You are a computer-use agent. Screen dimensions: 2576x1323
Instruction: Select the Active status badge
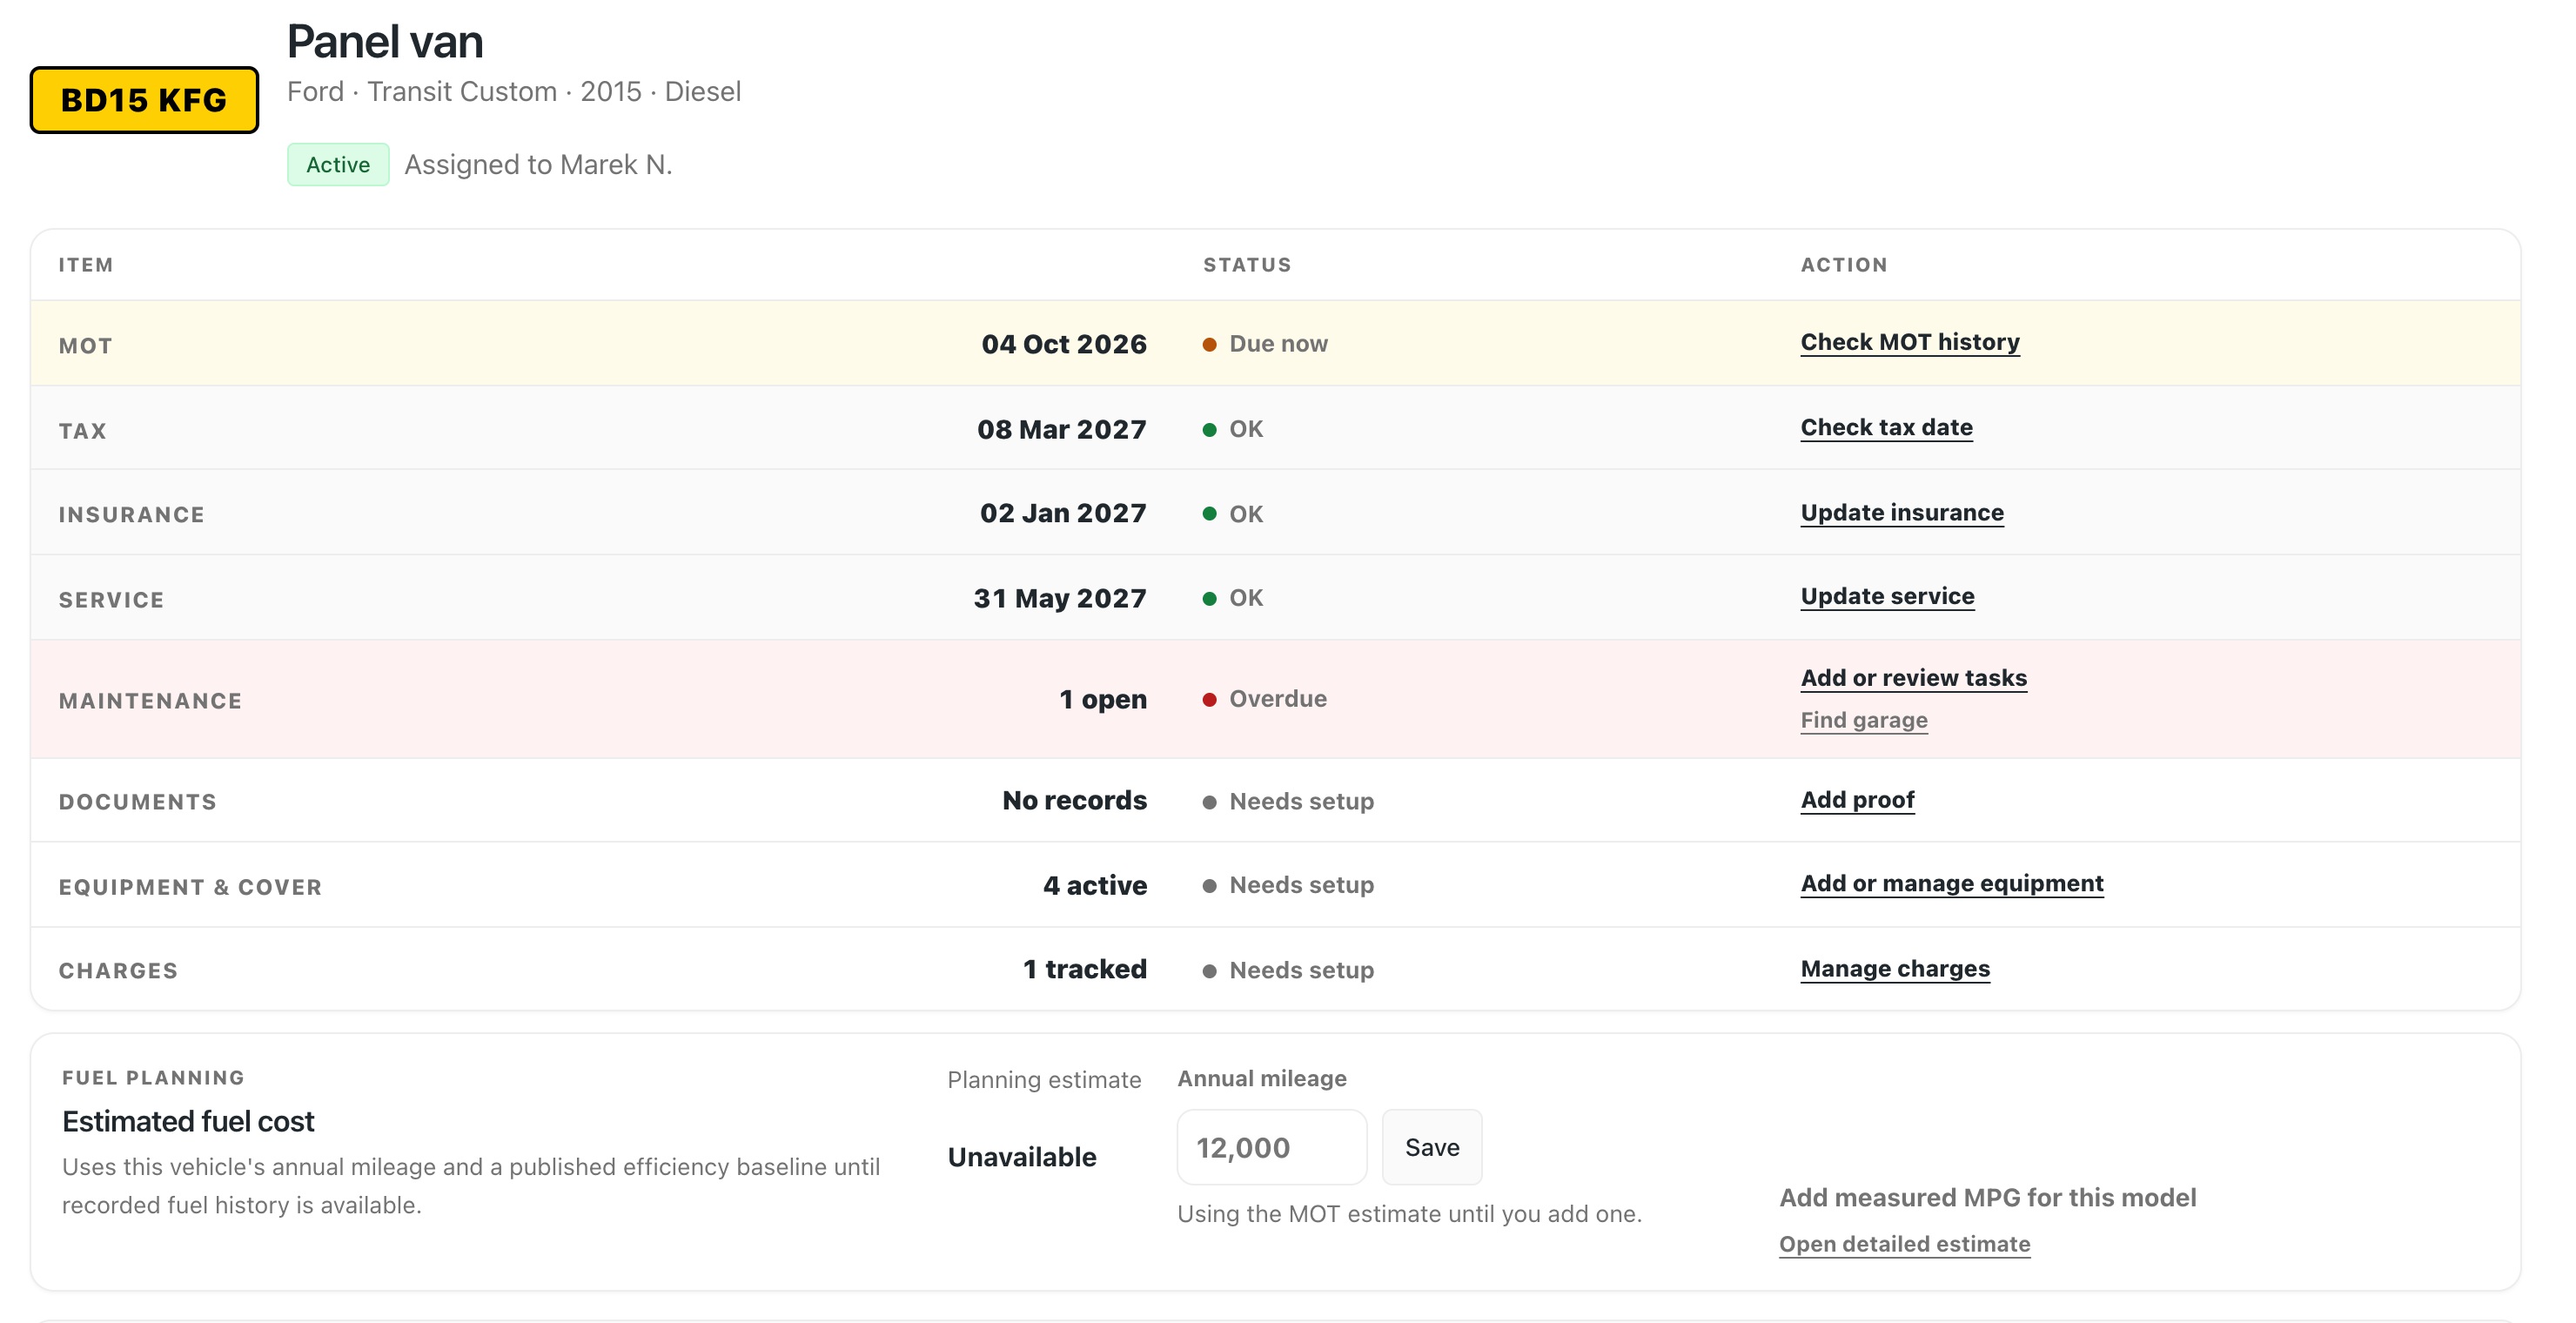[x=338, y=165]
